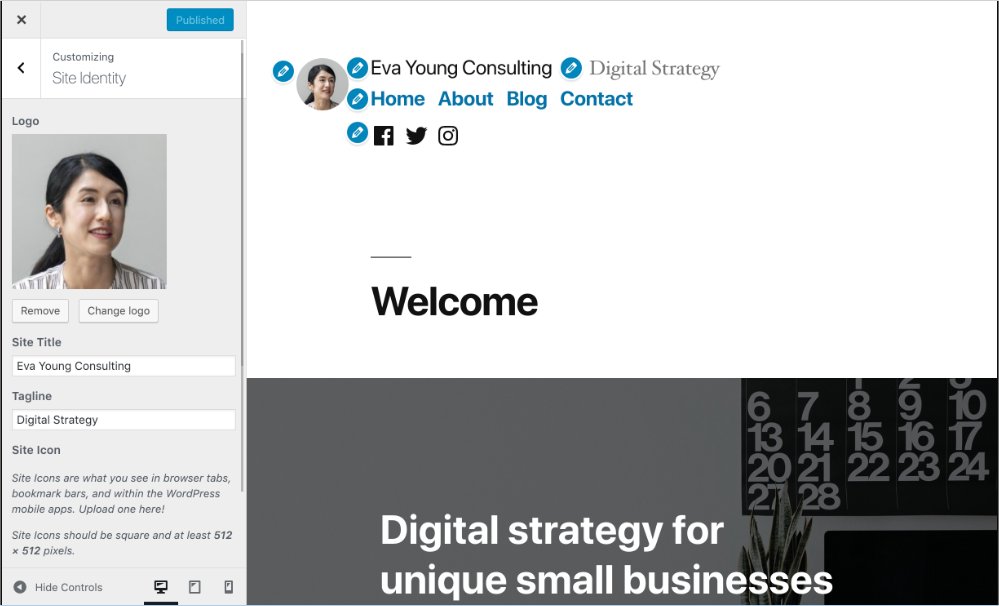The image size is (999, 606).
Task: Open the Contact navigation link
Action: tap(596, 99)
